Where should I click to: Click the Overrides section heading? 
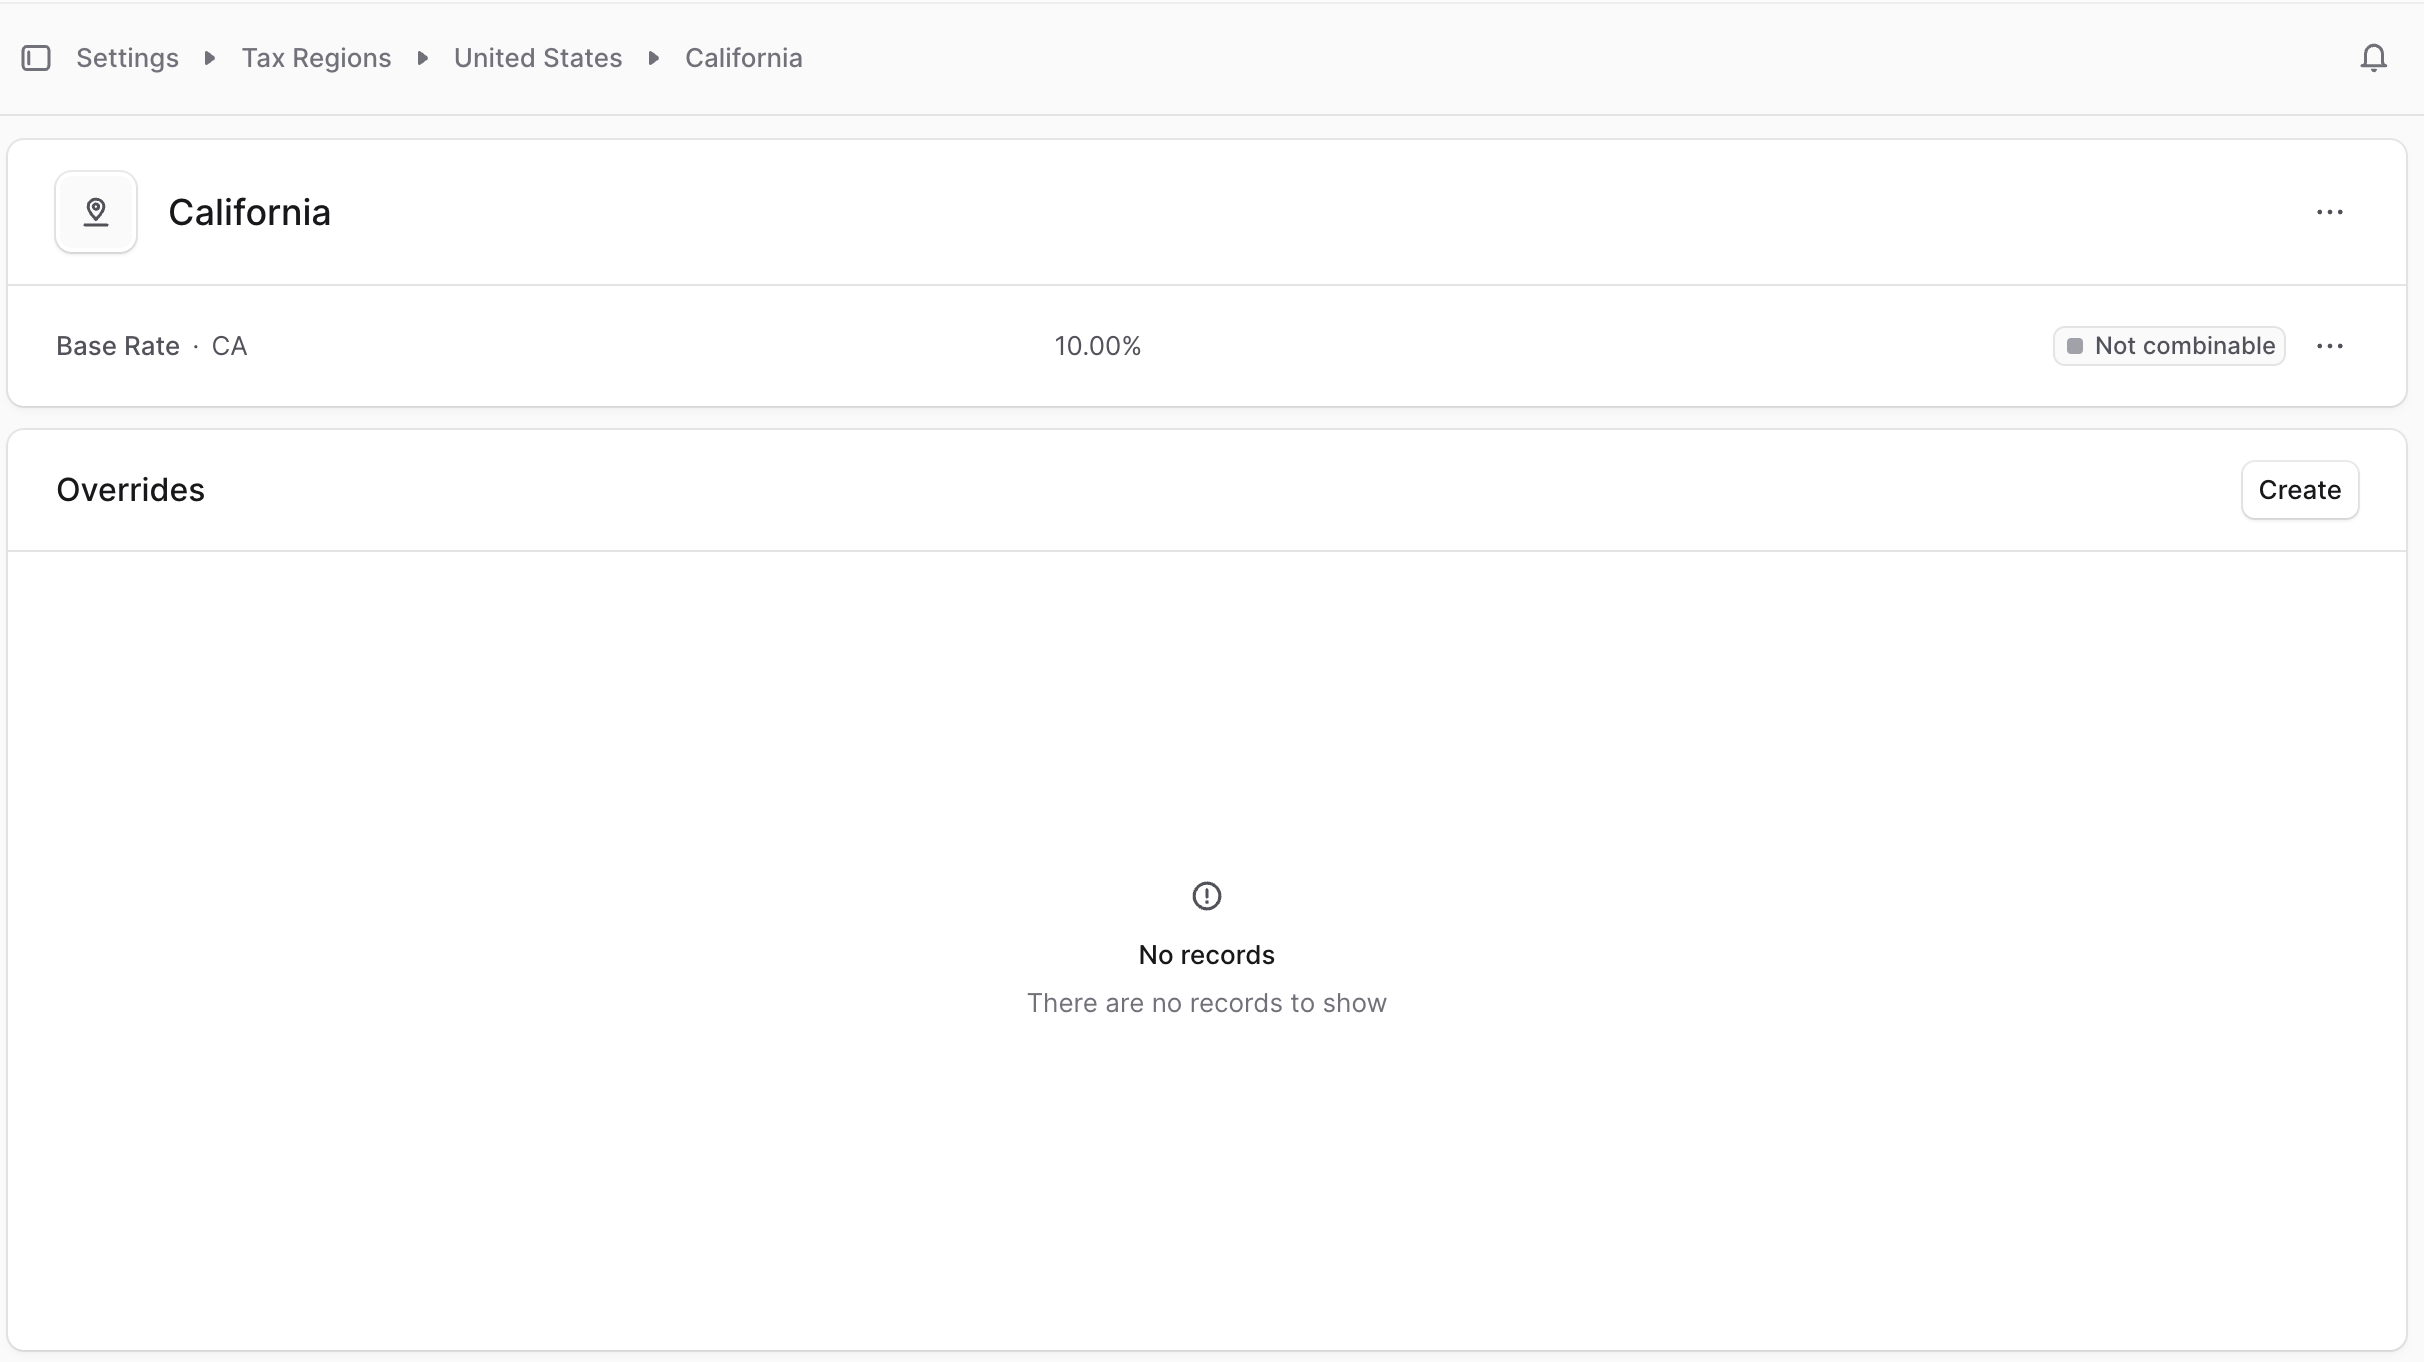pos(130,490)
